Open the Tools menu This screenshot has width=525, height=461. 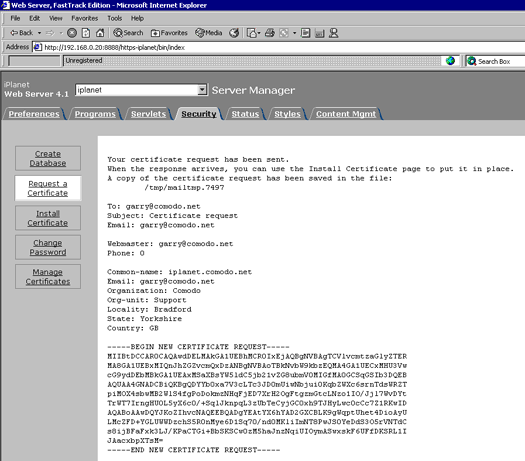tap(115, 18)
